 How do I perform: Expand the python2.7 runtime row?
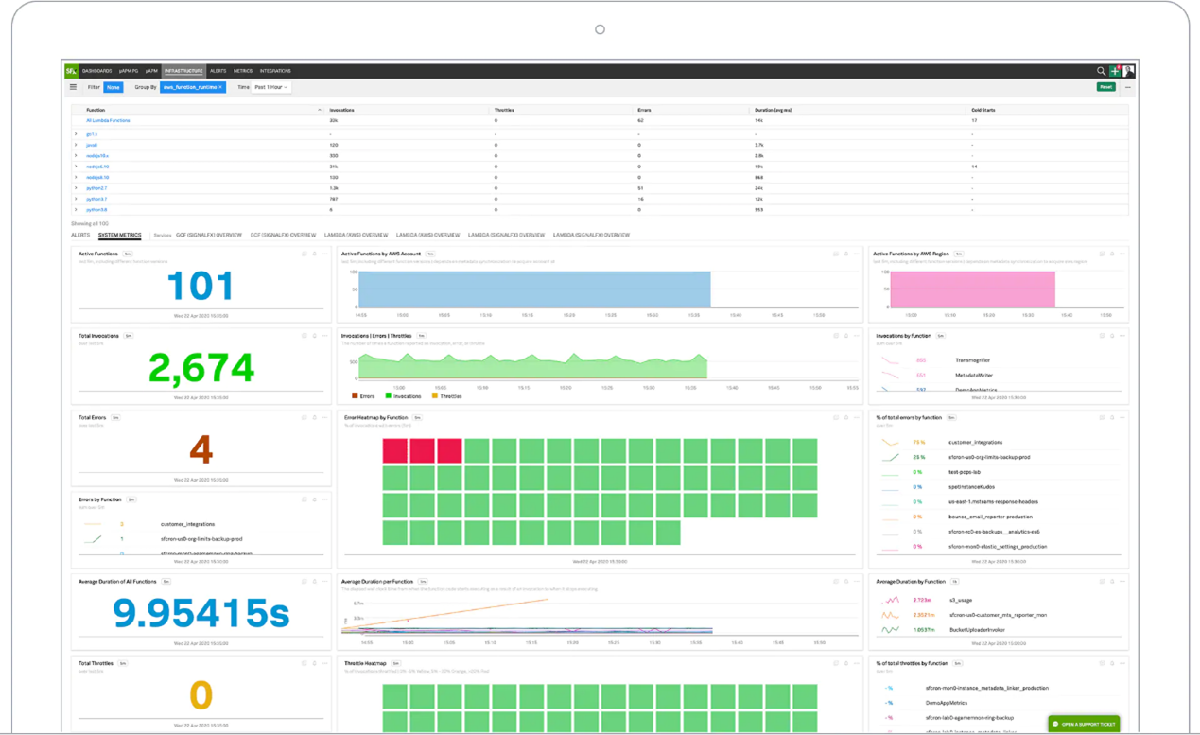(76, 187)
